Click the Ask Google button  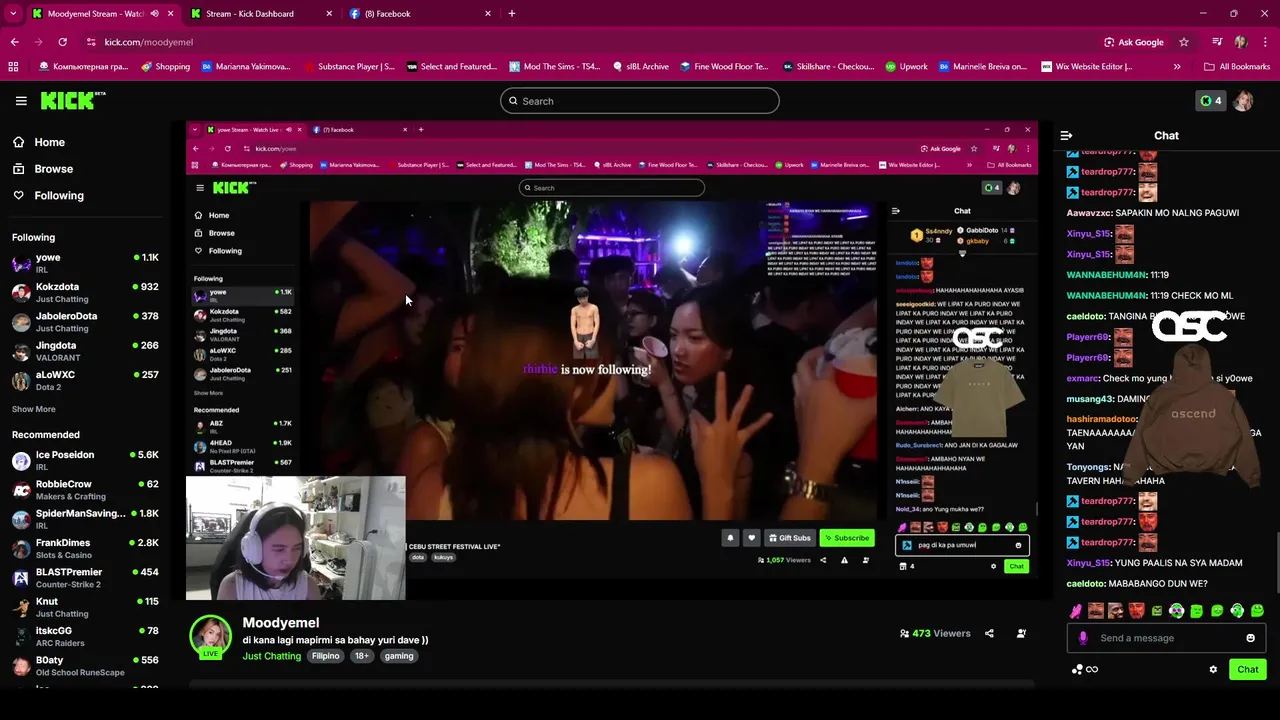point(1133,42)
